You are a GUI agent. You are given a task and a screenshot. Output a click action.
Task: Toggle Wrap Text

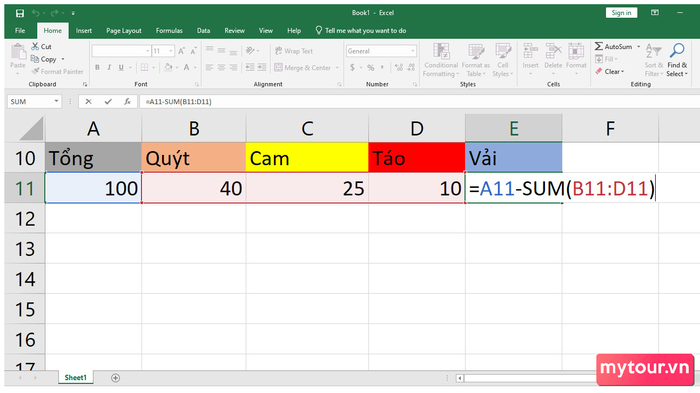tap(294, 51)
